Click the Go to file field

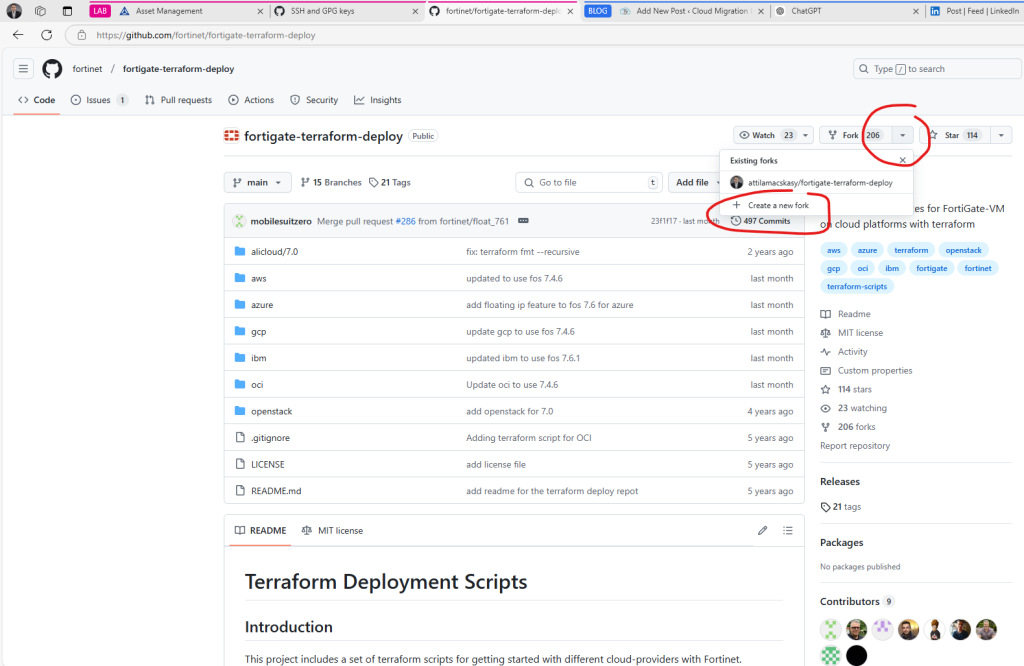pos(590,183)
